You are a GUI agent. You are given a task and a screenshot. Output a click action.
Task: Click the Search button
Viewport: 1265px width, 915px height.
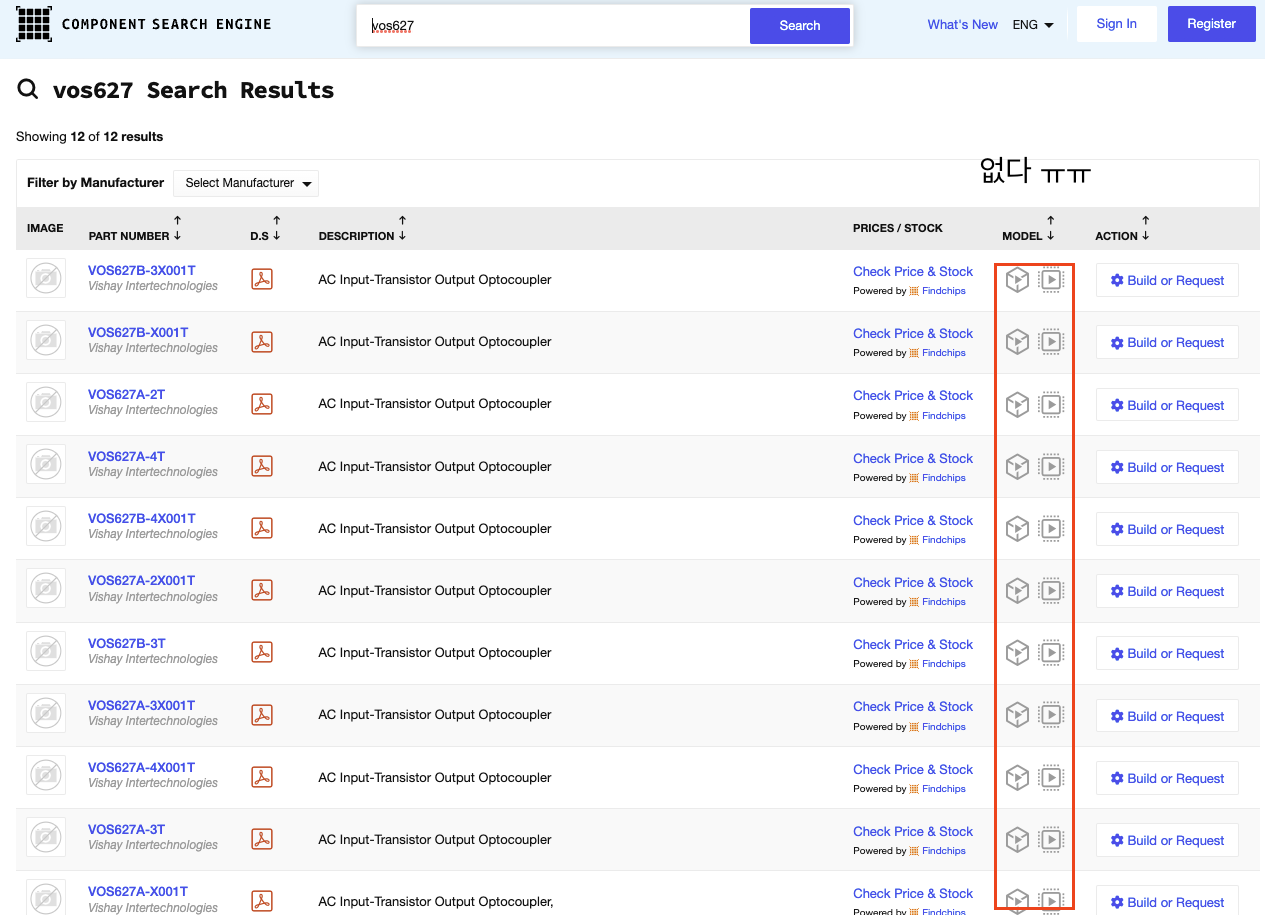coord(800,26)
